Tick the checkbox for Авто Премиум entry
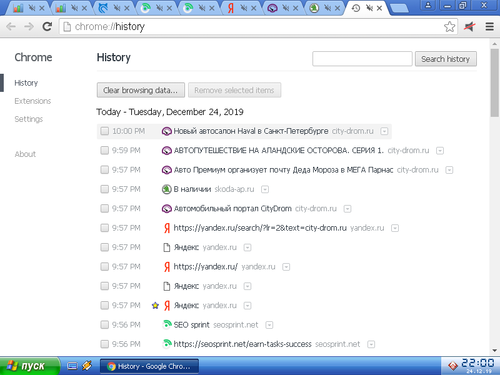Screen dimensions: 500x375 [105, 170]
